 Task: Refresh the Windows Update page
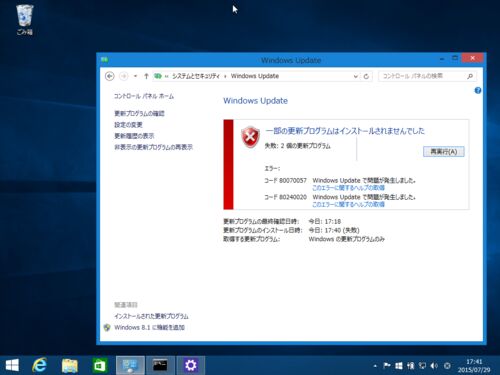point(366,76)
